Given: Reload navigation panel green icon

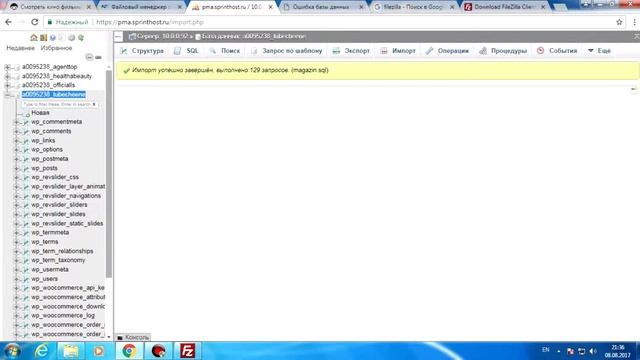Looking at the screenshot, I should [81, 38].
